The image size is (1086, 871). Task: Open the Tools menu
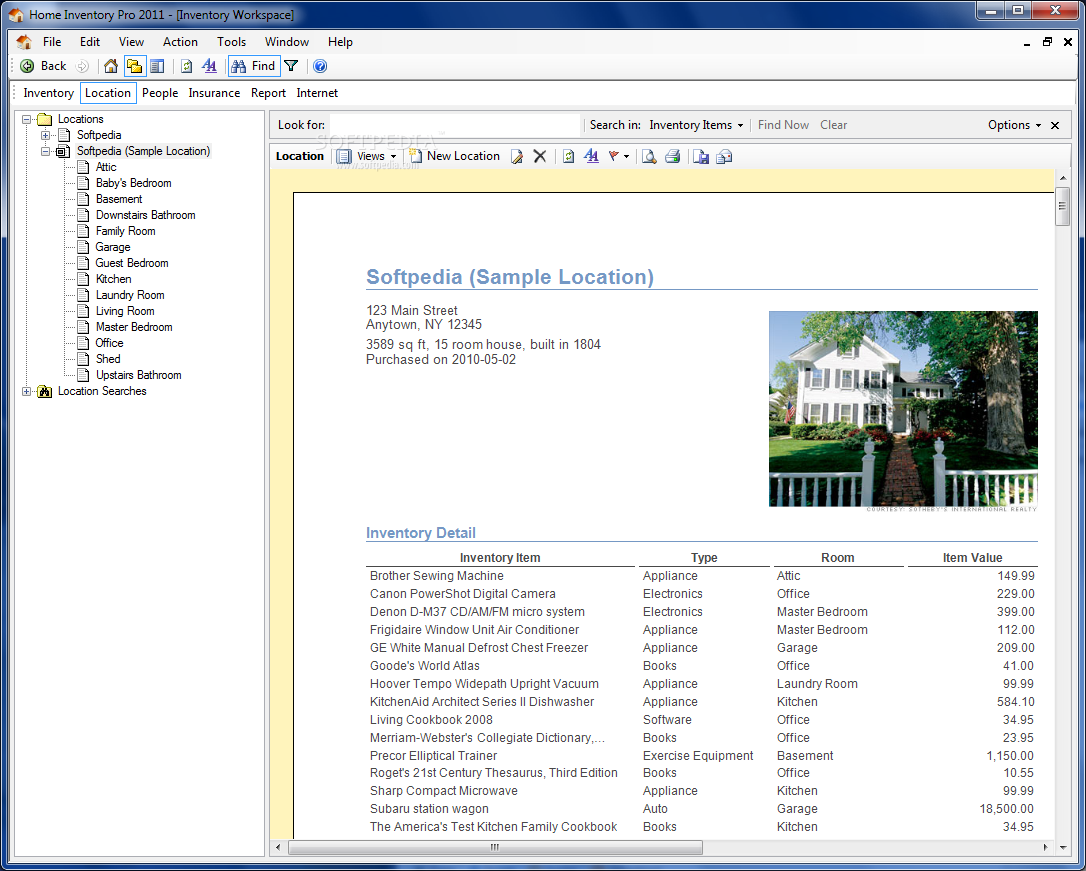point(231,42)
